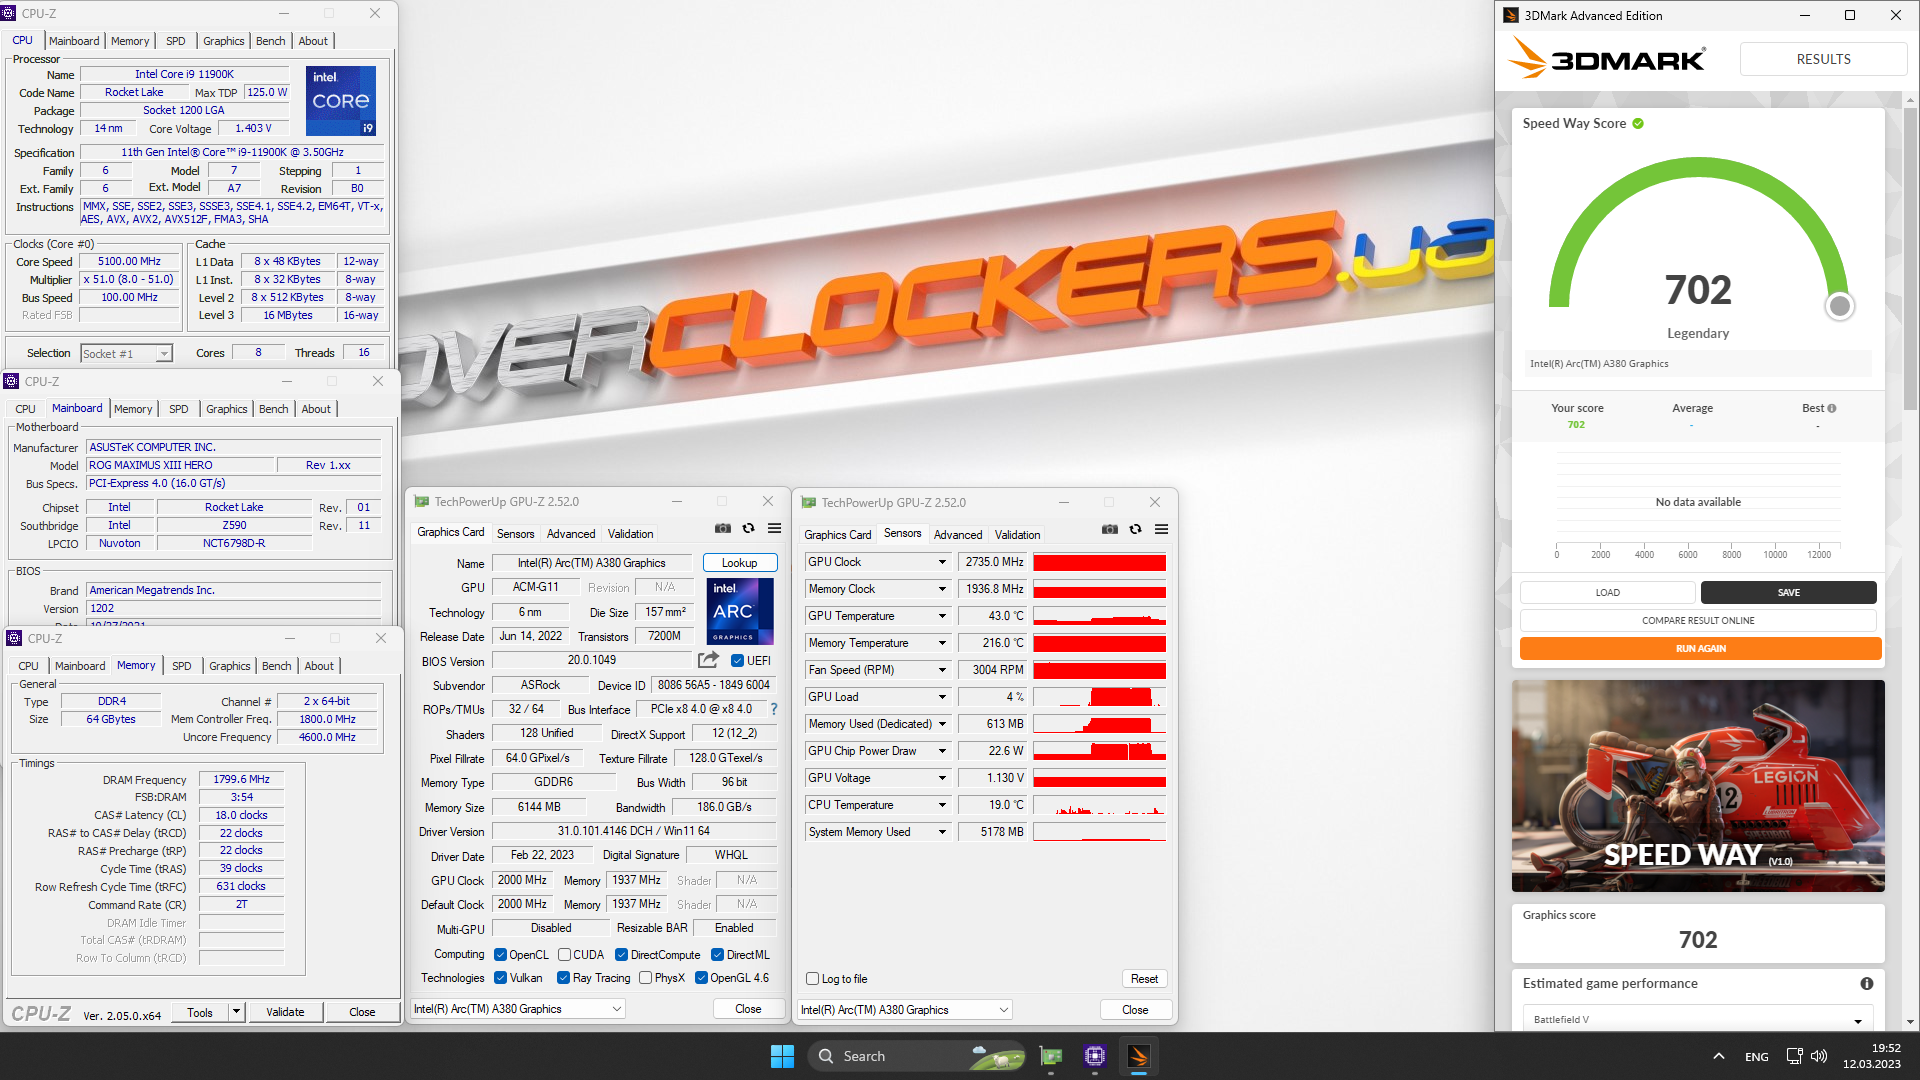Click the volume speaker icon in system tray
This screenshot has height=1080, width=1920.
pyautogui.click(x=1819, y=1056)
